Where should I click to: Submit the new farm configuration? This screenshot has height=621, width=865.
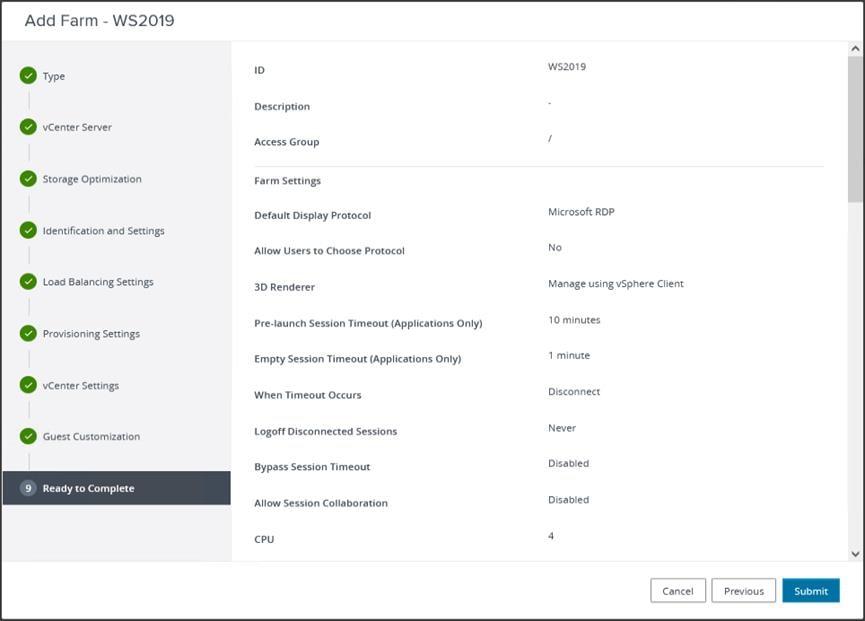810,591
